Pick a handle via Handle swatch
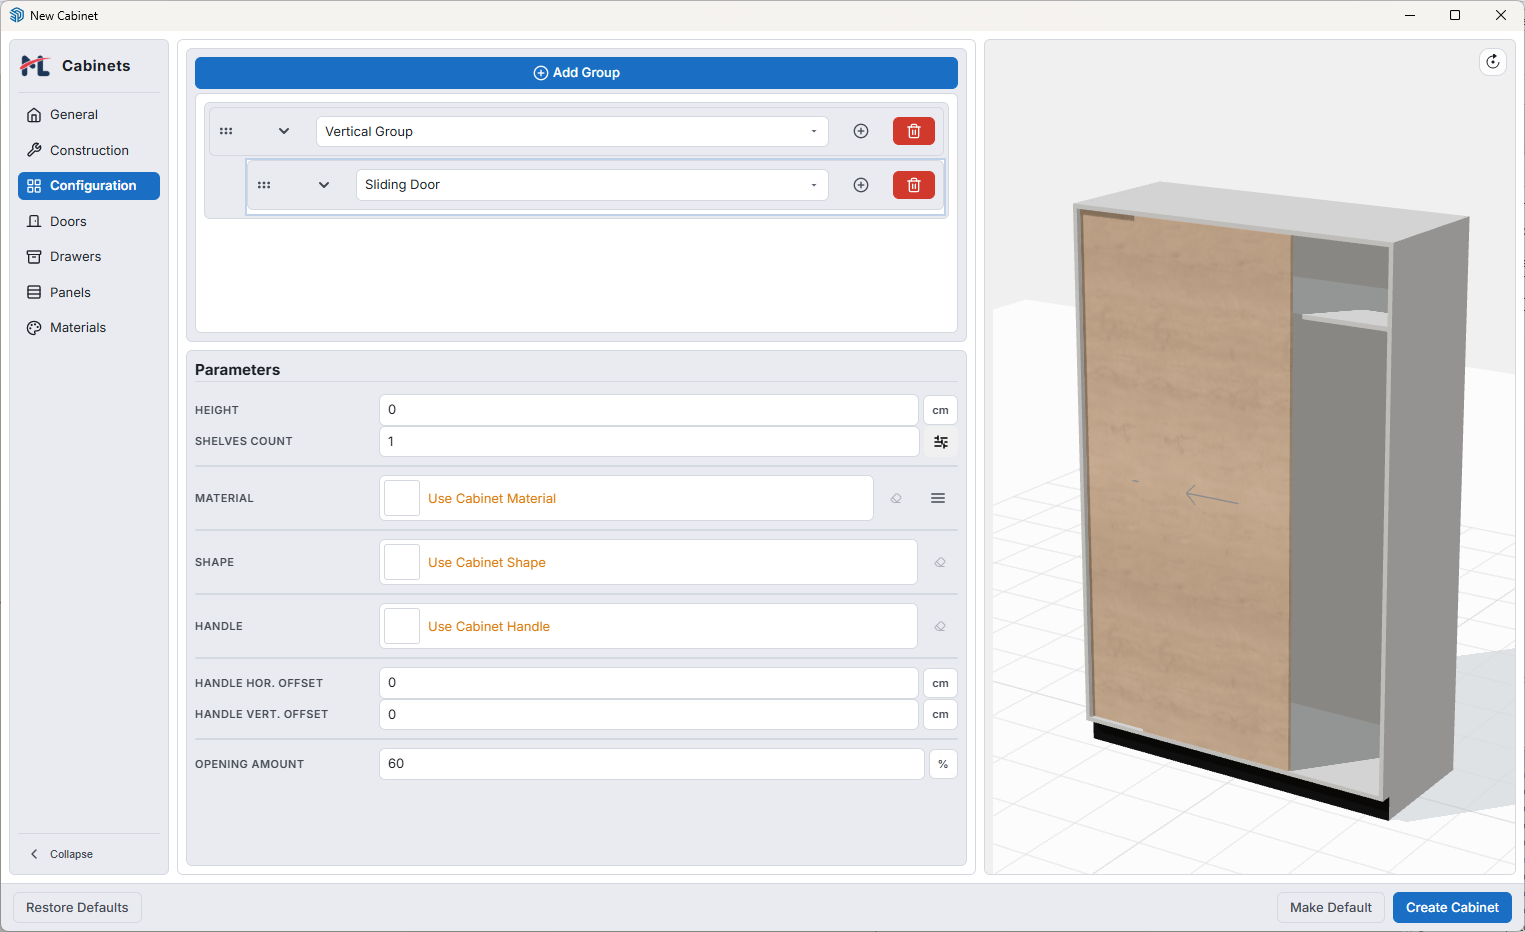This screenshot has width=1525, height=932. point(402,626)
